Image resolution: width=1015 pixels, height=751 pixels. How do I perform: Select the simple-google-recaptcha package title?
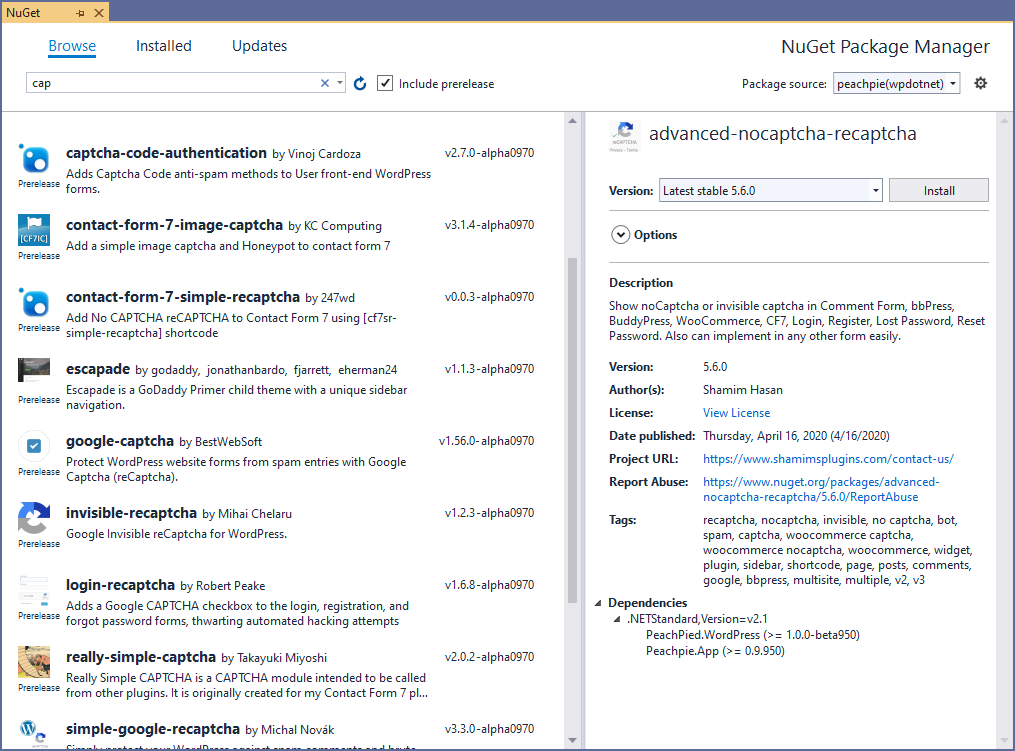point(153,728)
